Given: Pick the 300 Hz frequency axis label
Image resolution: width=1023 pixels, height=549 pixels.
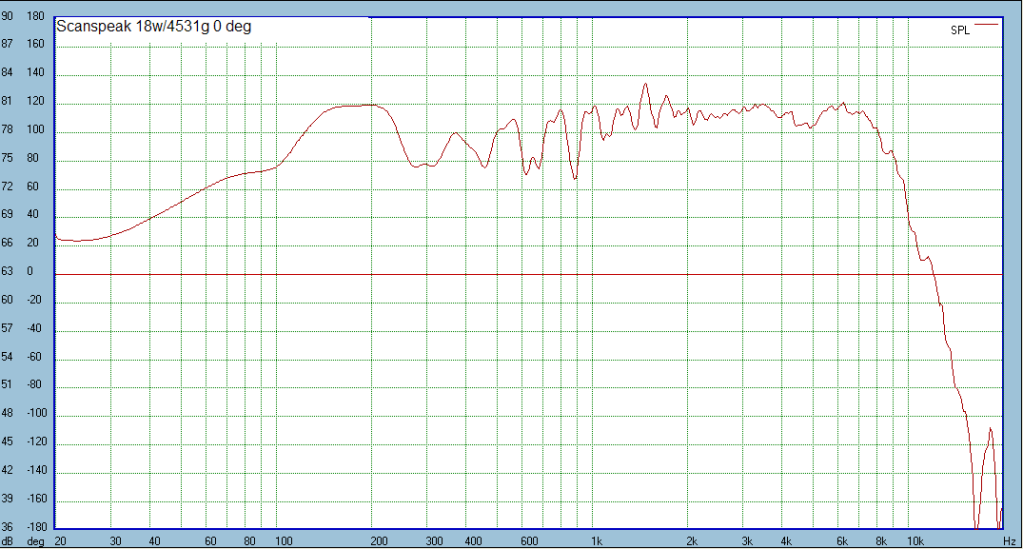Looking at the screenshot, I should coord(435,541).
